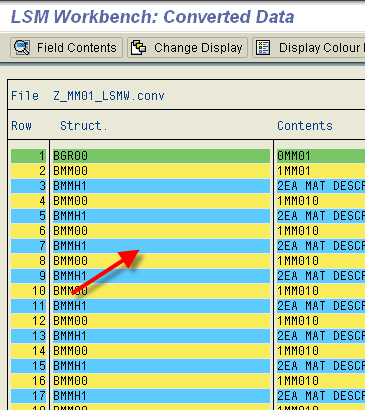
Task: Click the Contents column header
Action: pyautogui.click(x=305, y=126)
